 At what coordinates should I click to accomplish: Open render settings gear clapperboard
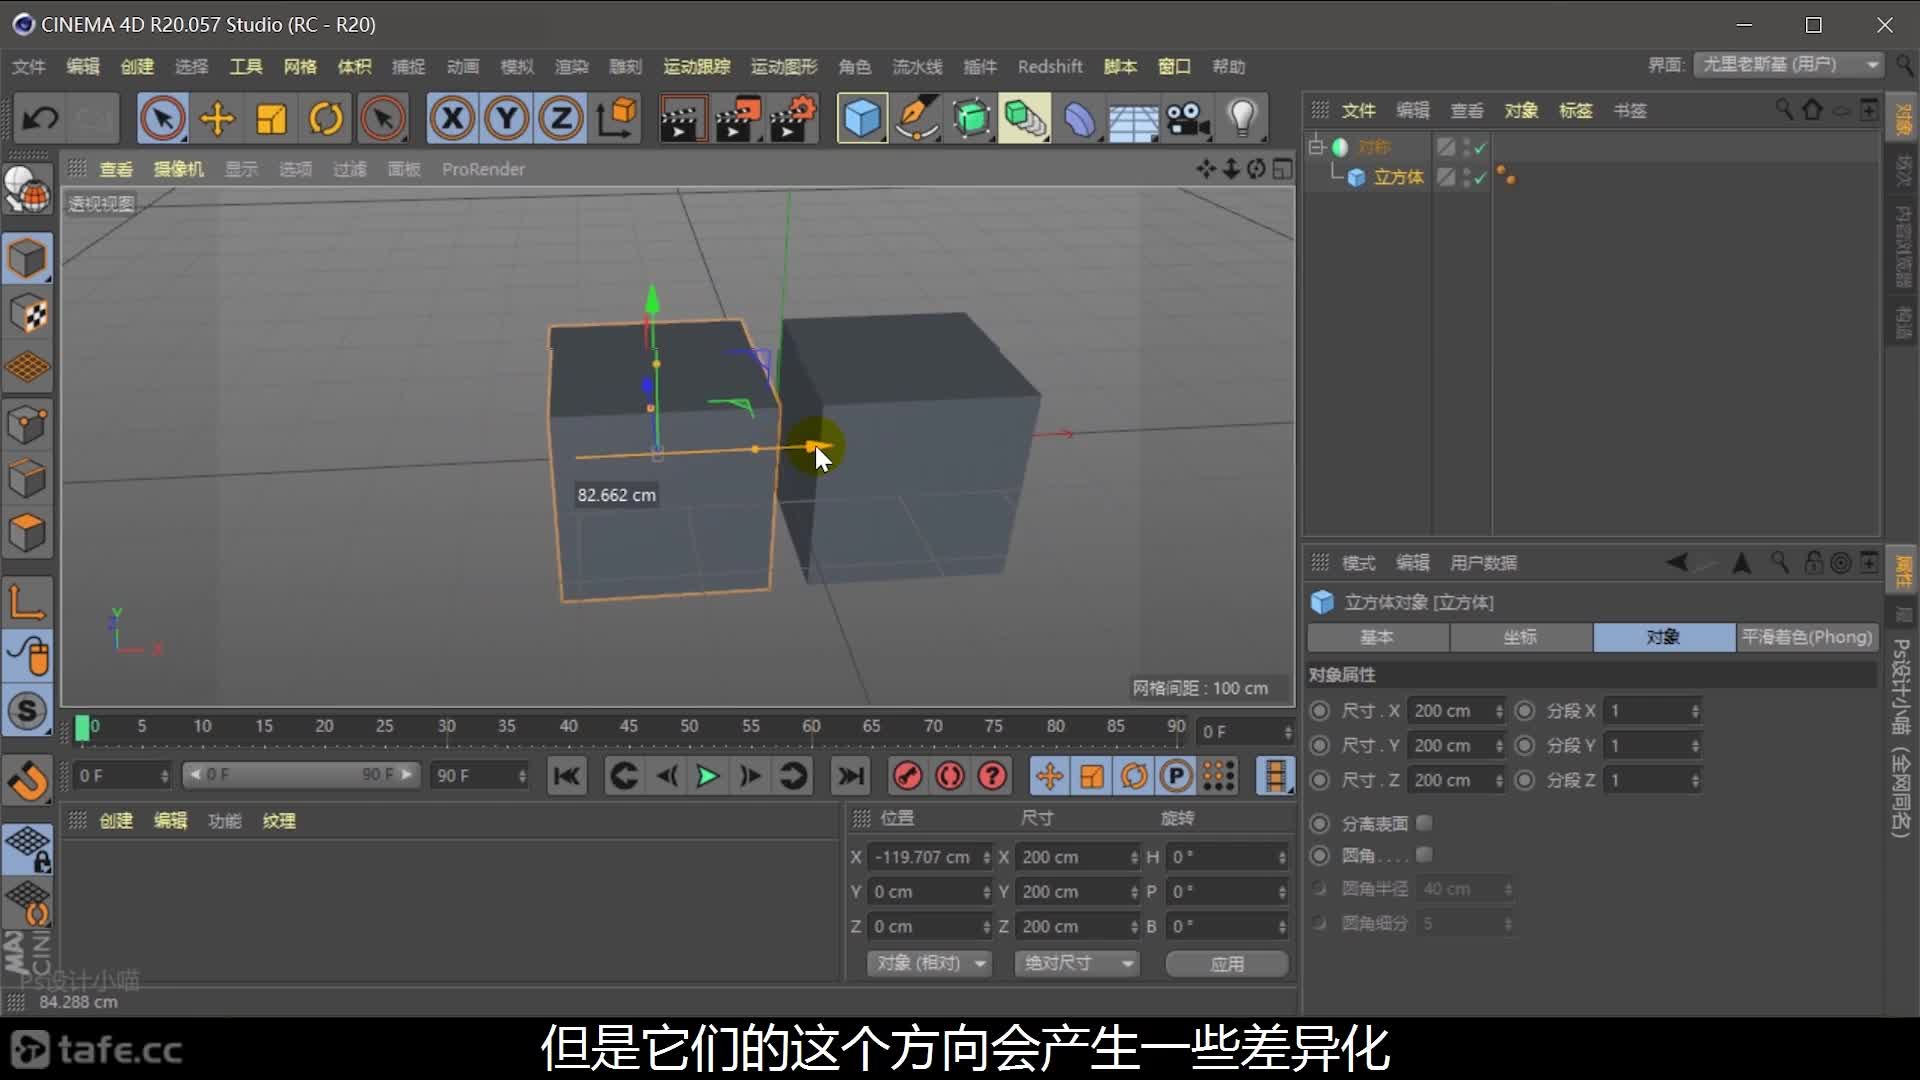pyautogui.click(x=793, y=118)
